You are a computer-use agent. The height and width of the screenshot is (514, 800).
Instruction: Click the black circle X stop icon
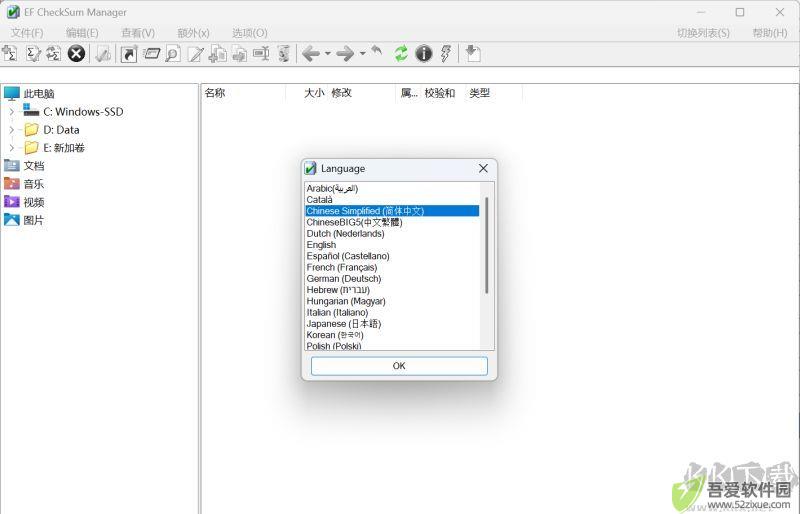pos(77,53)
